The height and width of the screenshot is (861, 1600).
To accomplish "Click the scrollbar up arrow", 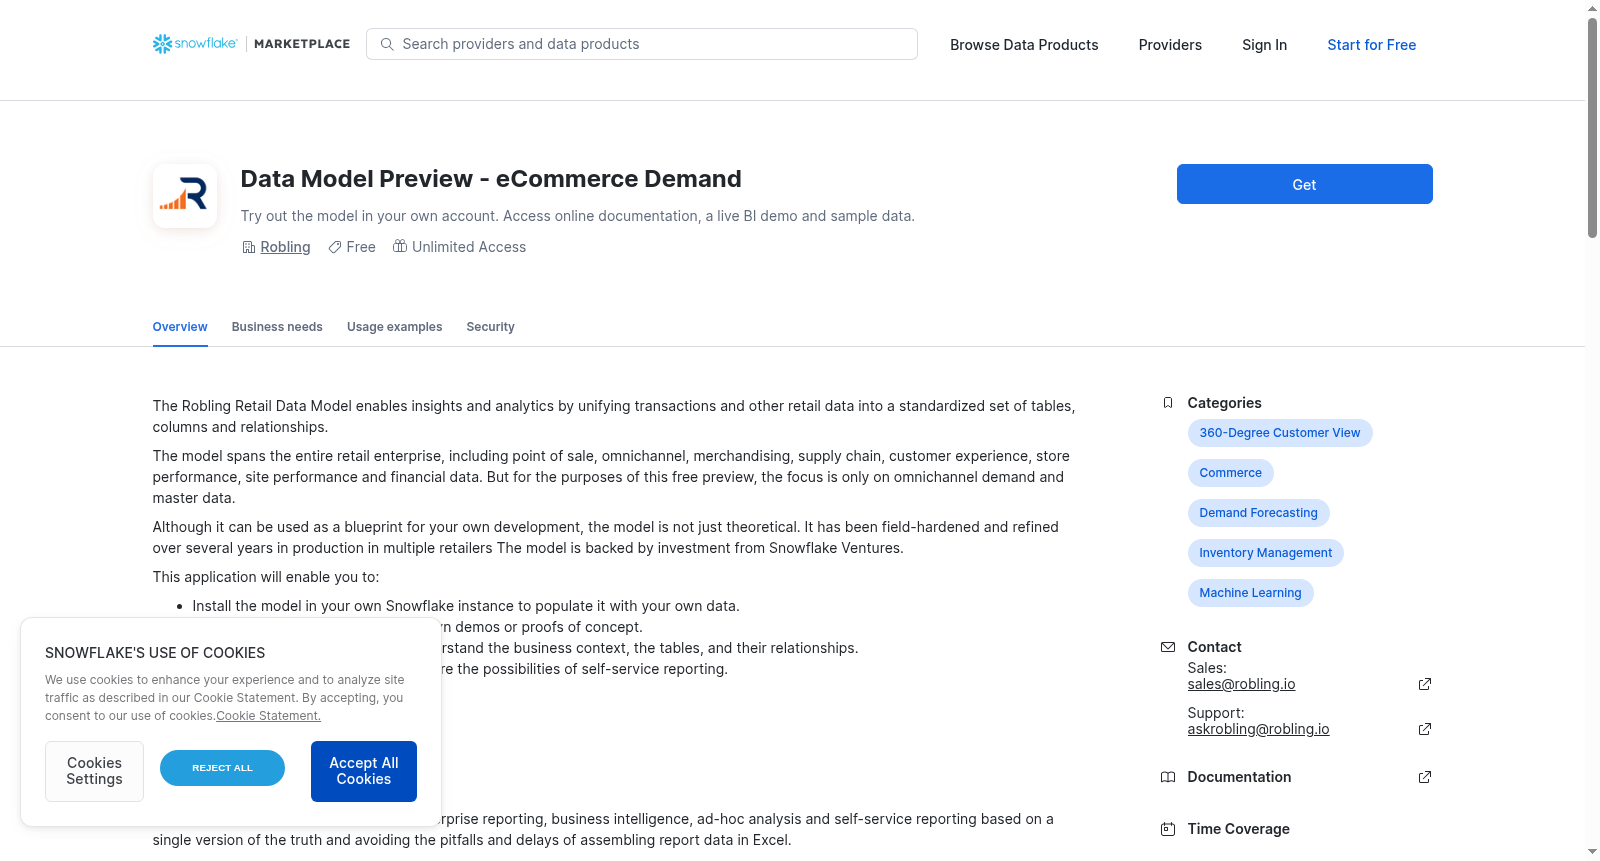I will 1592,8.
